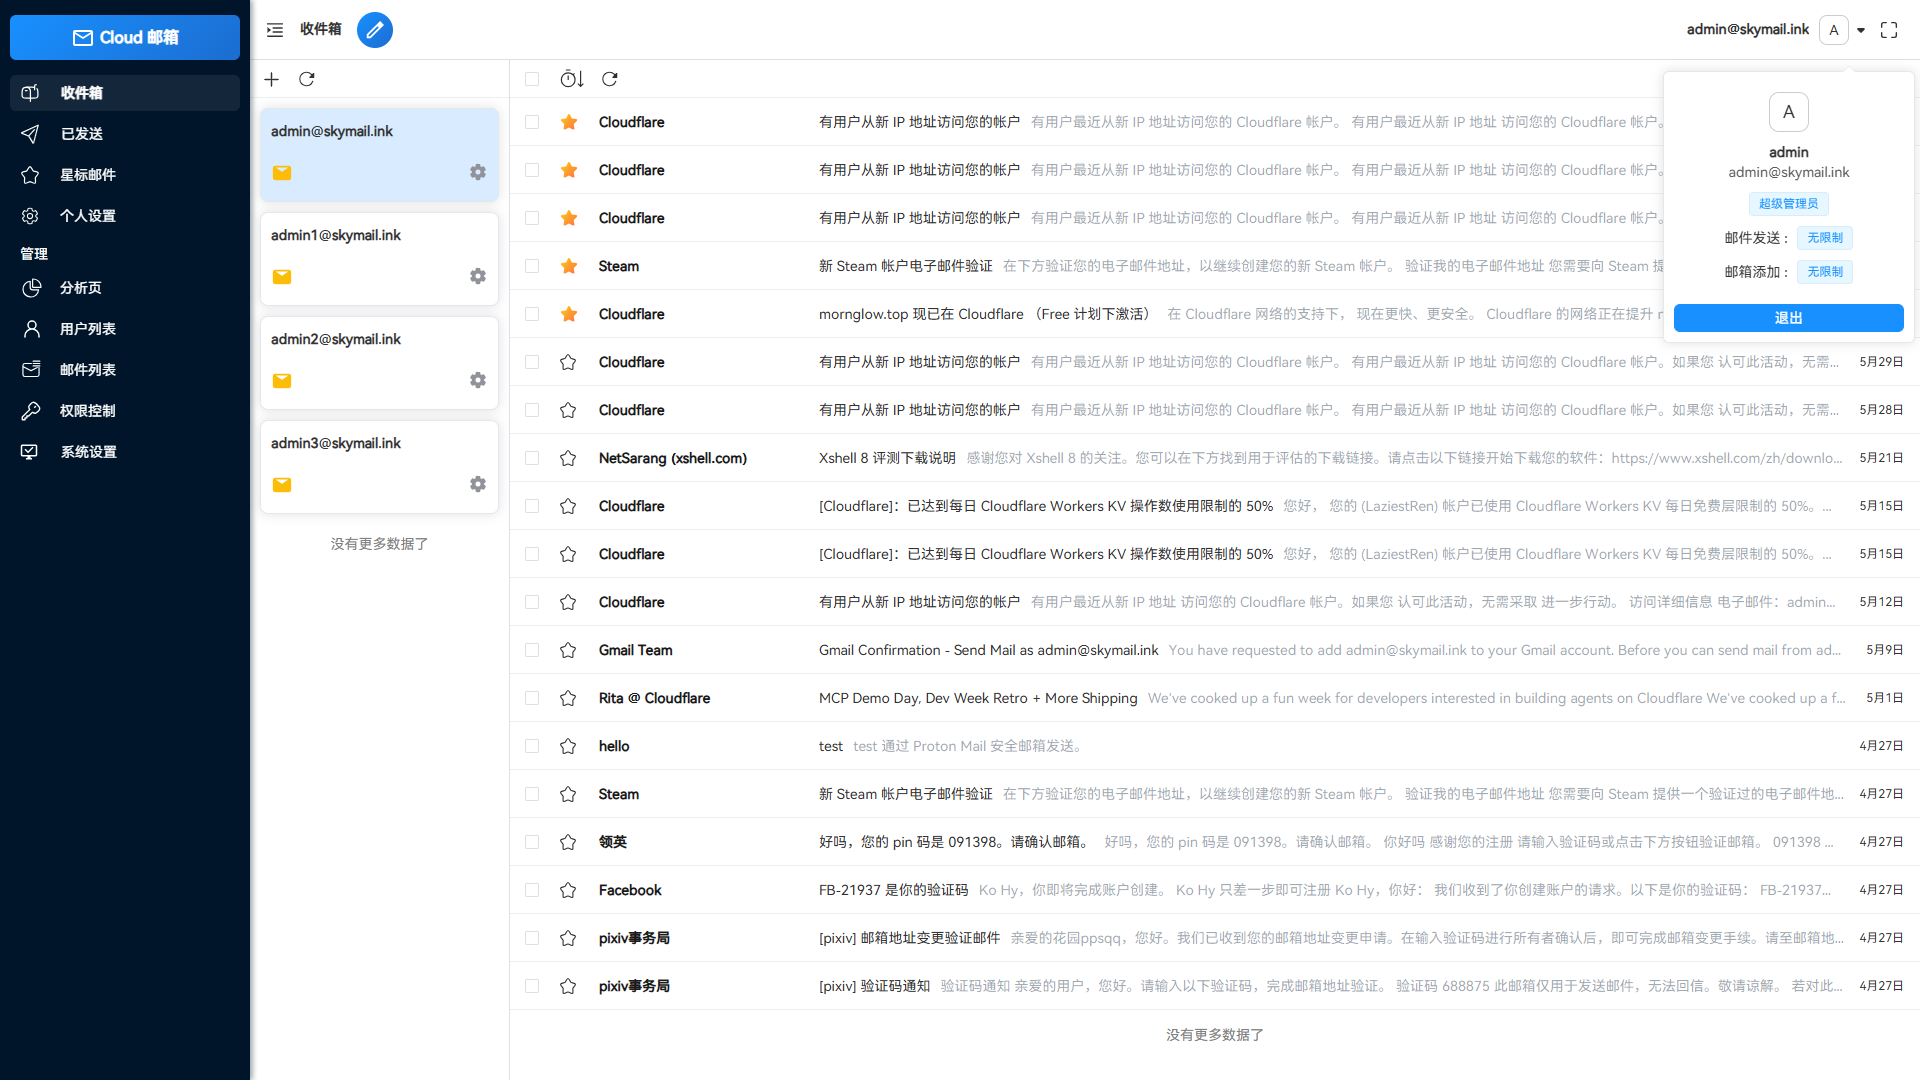Open settings gear for admin@skymail.ink
The height and width of the screenshot is (1080, 1920).
click(x=478, y=172)
